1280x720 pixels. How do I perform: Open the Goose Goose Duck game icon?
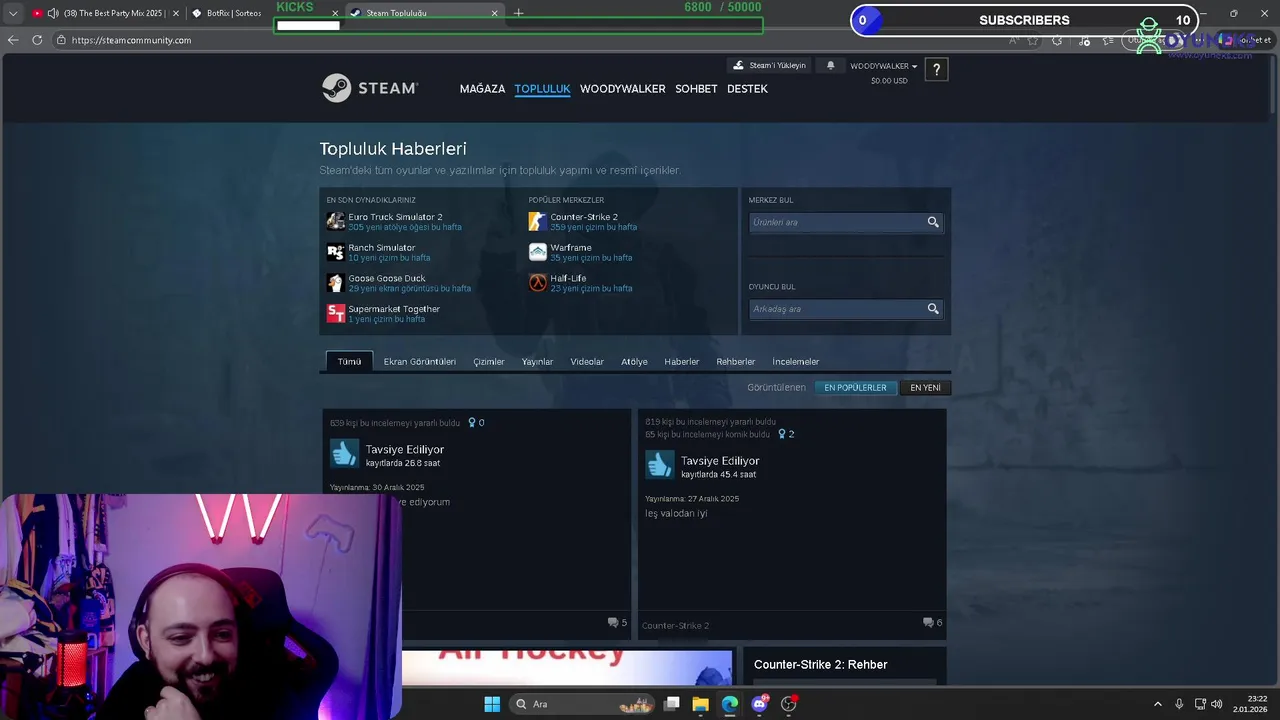[336, 283]
